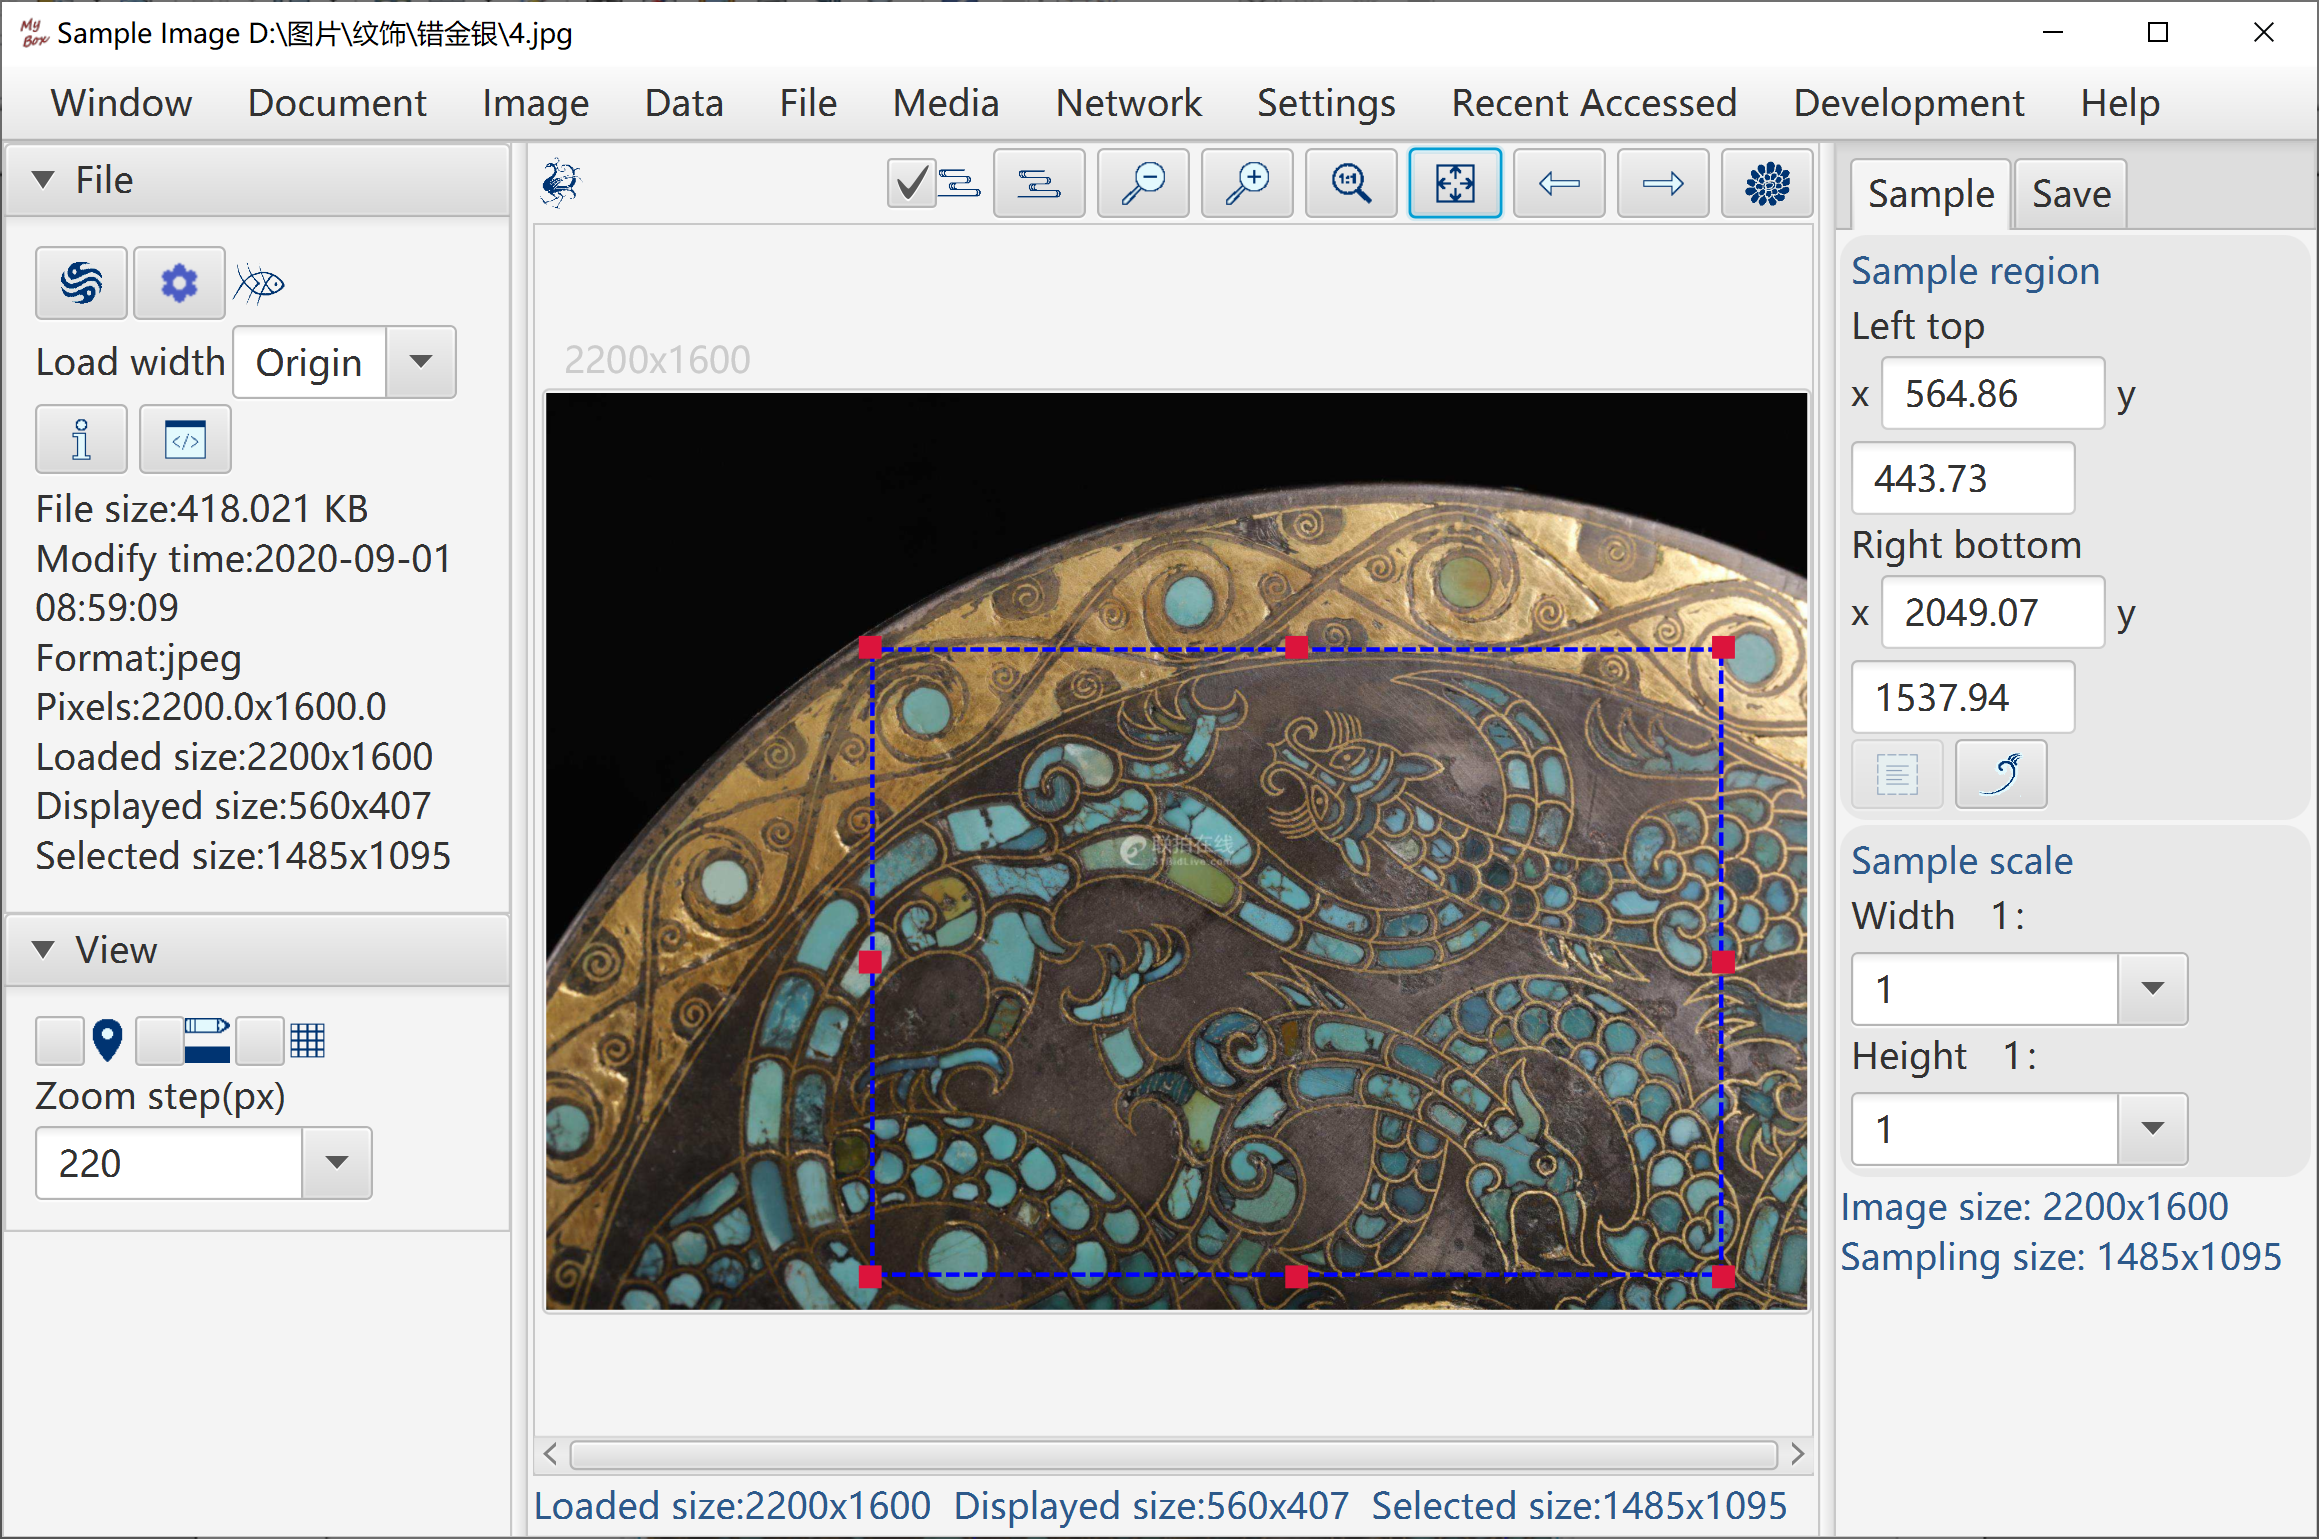
Task: Click the lined-page button under Right bottom
Action: coord(1897,774)
